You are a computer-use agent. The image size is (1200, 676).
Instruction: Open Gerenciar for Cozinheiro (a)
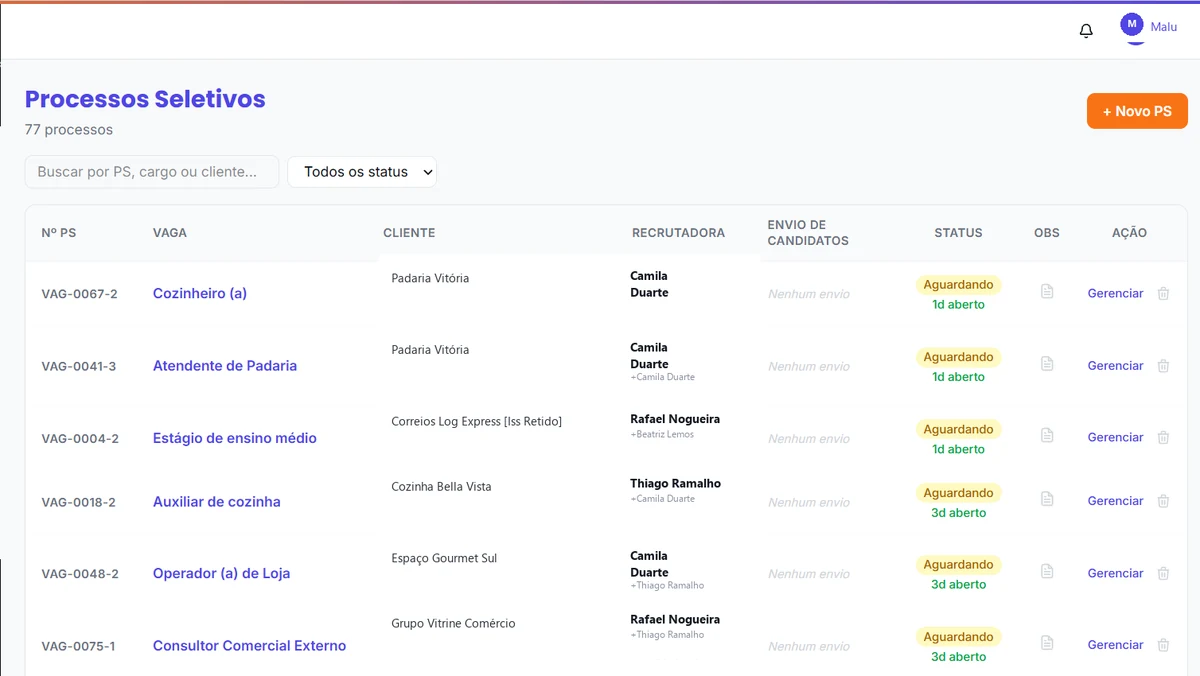tap(1115, 293)
